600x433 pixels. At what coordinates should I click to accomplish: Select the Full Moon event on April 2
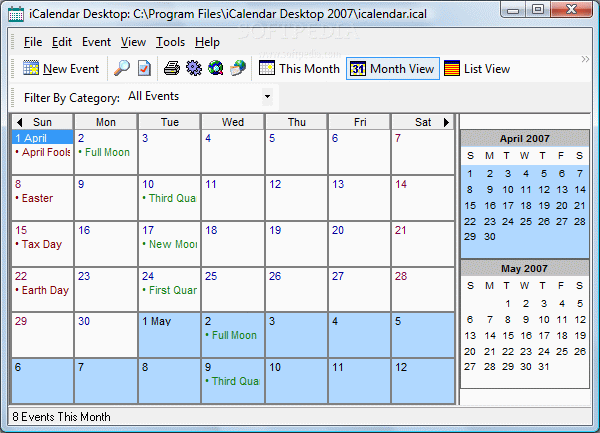pyautogui.click(x=104, y=152)
